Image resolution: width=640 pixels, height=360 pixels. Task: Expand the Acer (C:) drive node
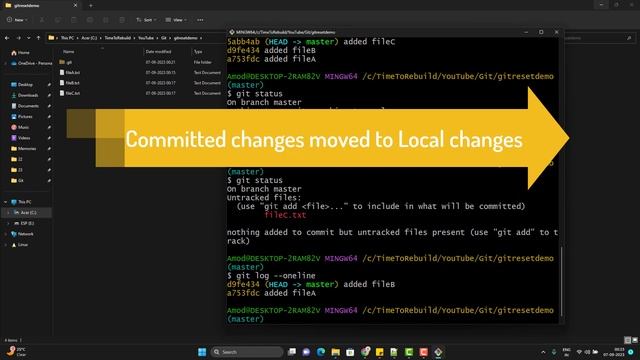coord(8,213)
